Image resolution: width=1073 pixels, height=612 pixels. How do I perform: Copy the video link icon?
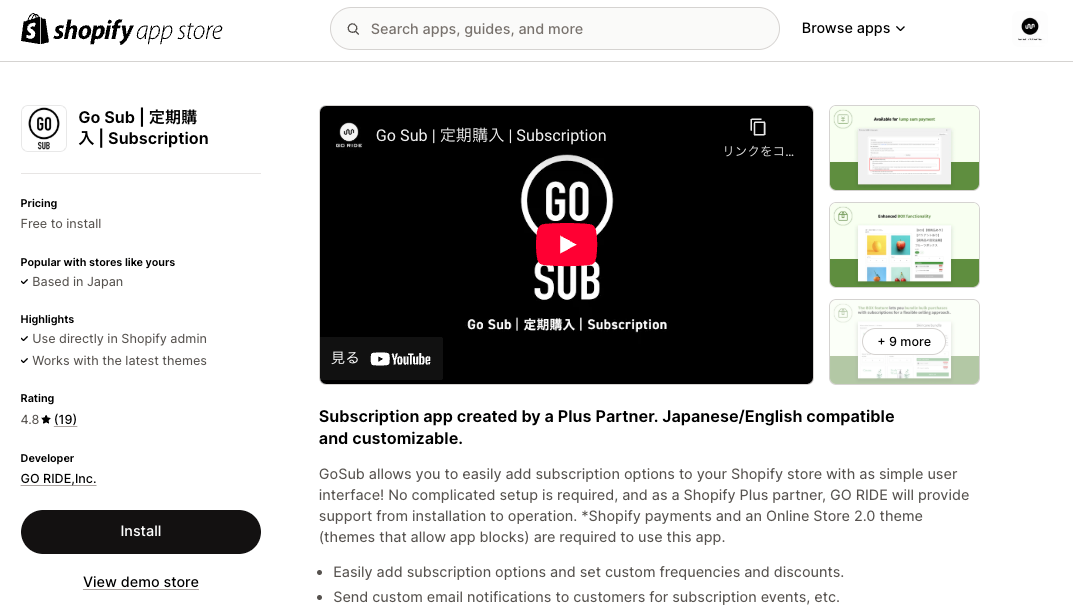tap(758, 127)
